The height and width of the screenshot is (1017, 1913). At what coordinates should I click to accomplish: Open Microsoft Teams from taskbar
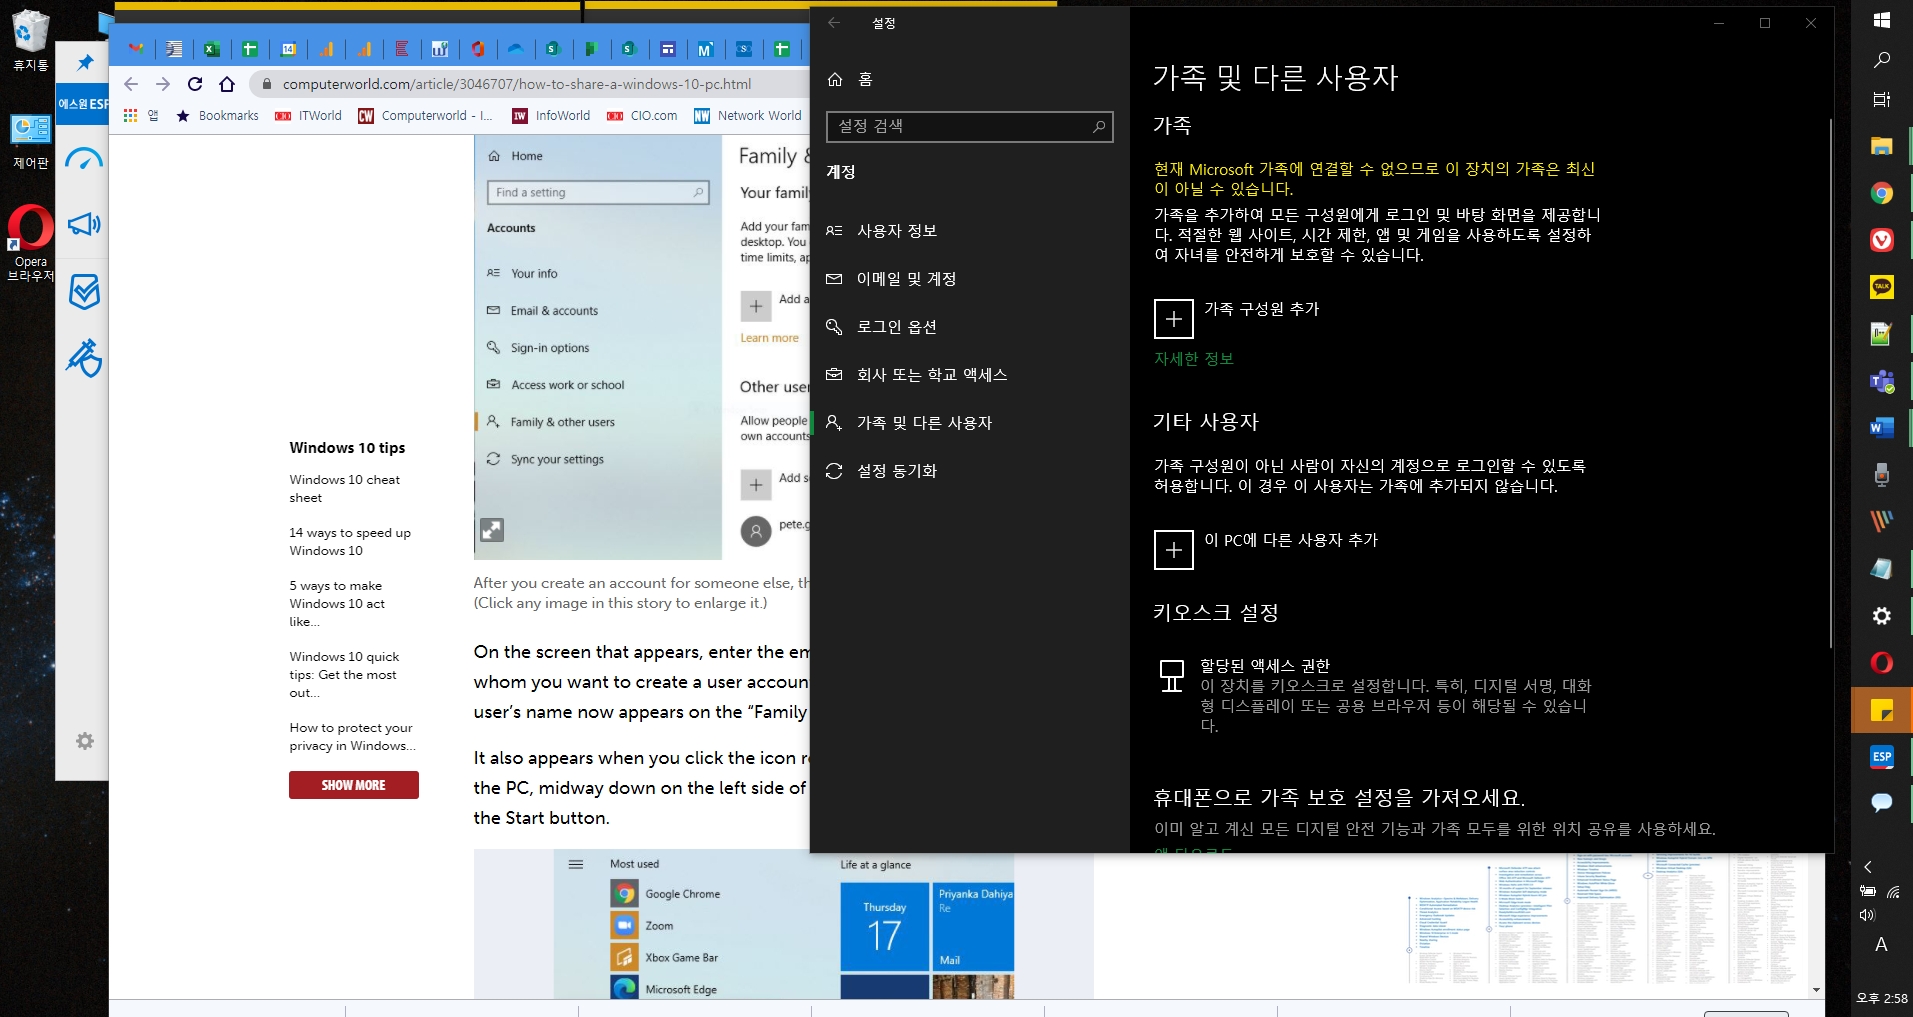coord(1881,381)
